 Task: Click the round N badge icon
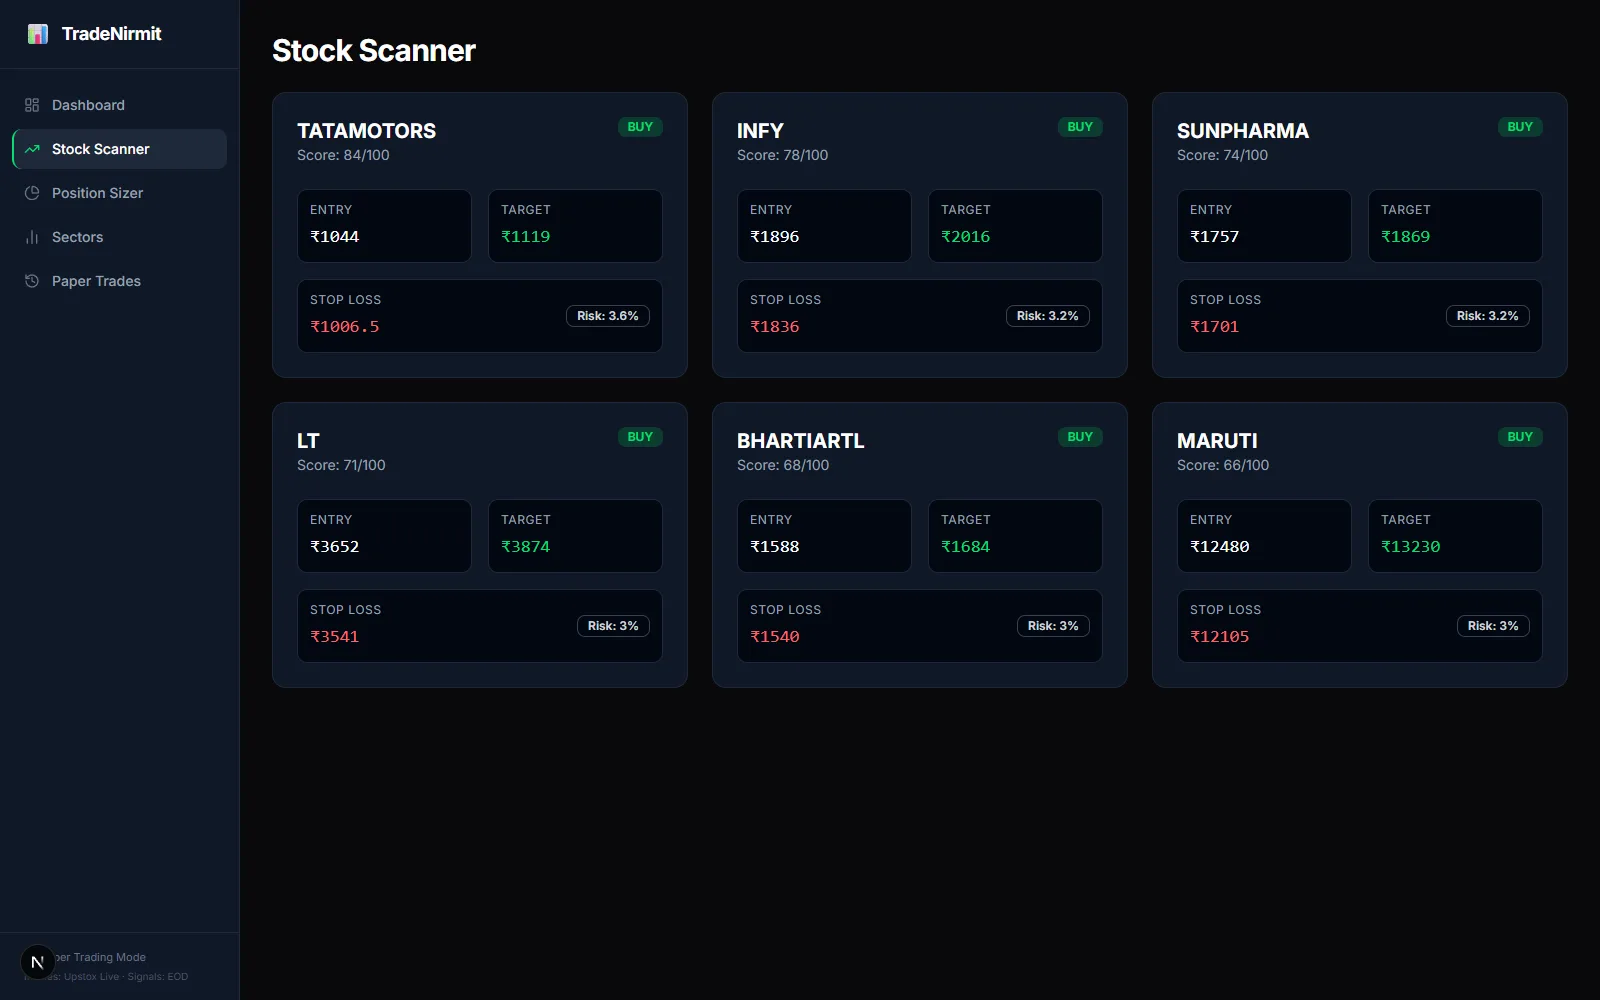pyautogui.click(x=38, y=962)
